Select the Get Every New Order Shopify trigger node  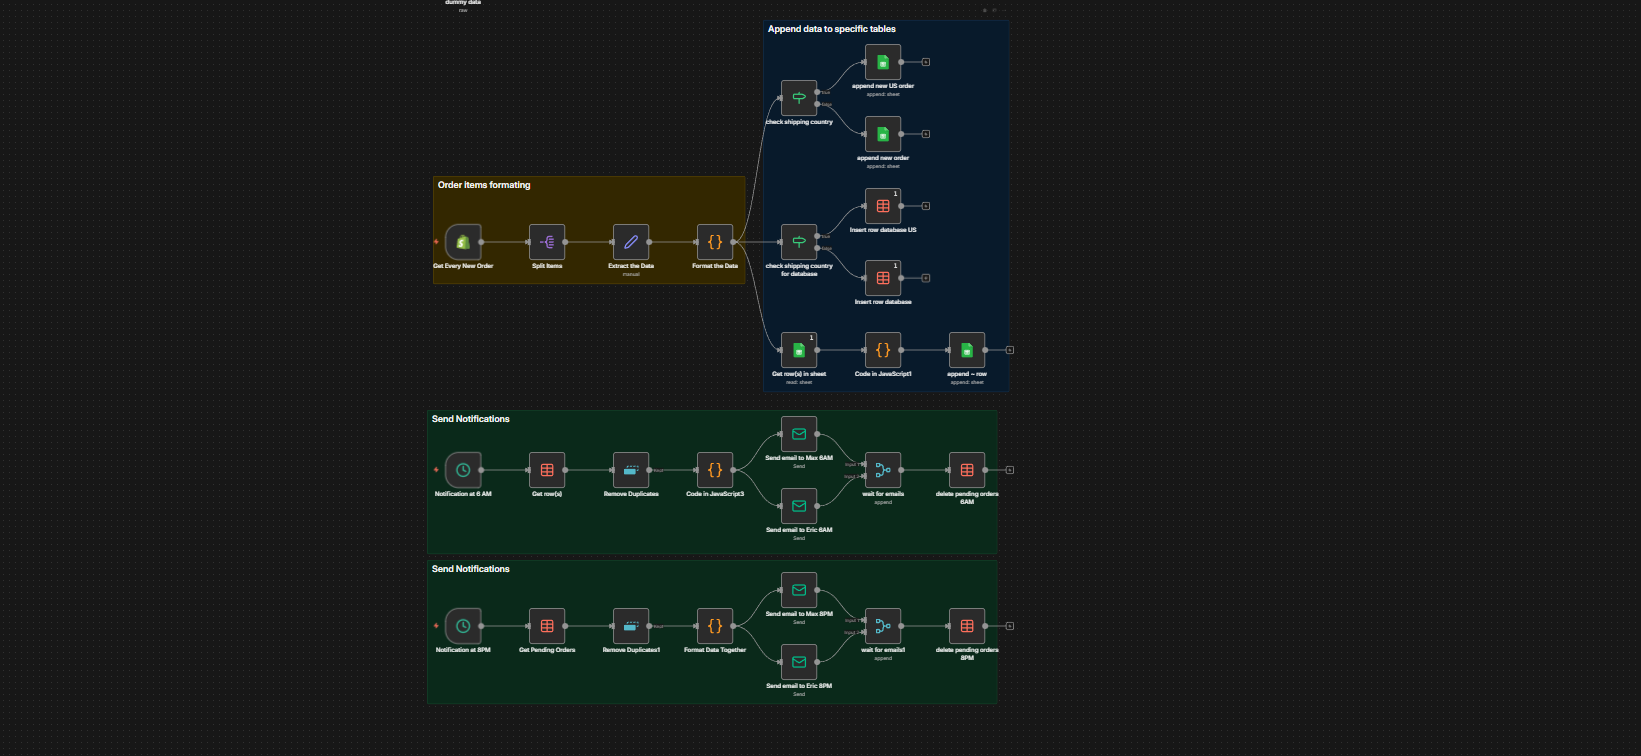[x=463, y=242]
